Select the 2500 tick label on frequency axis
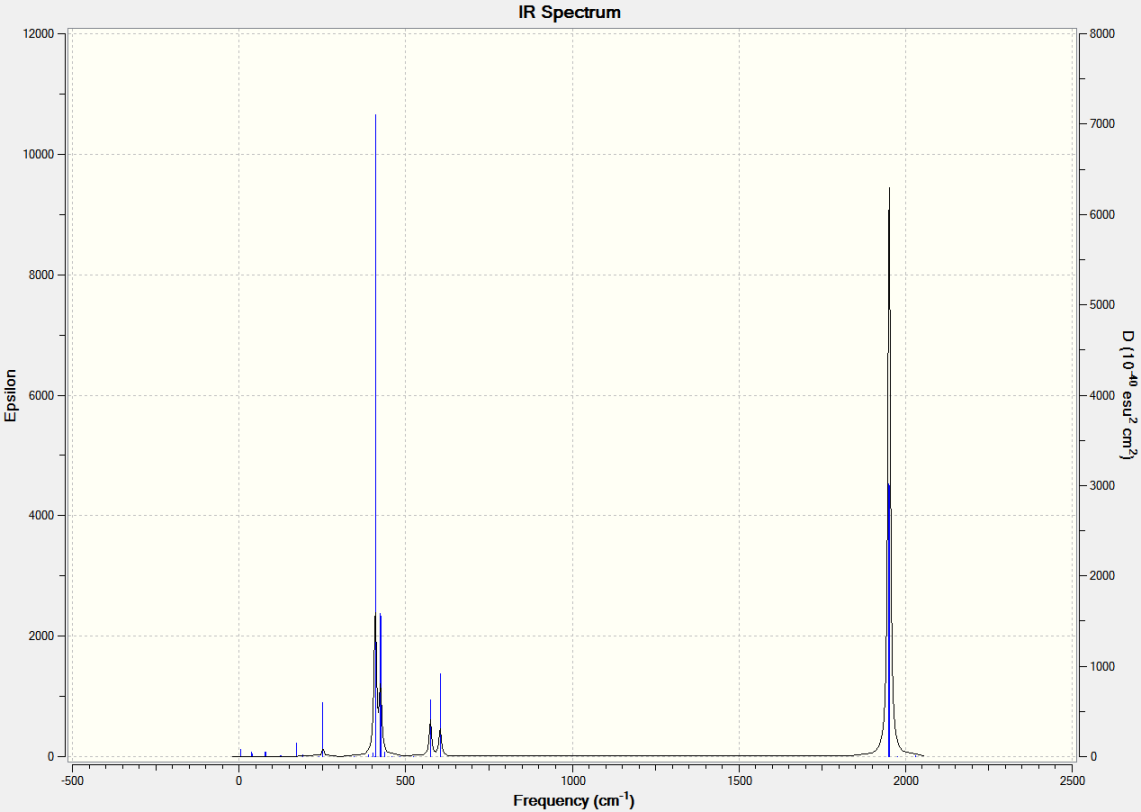 (1073, 780)
